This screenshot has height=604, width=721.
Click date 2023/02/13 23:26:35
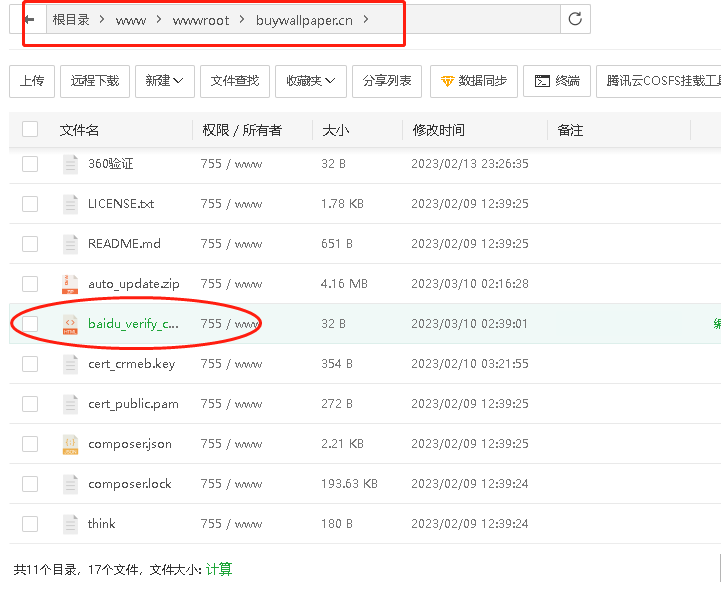pos(469,164)
